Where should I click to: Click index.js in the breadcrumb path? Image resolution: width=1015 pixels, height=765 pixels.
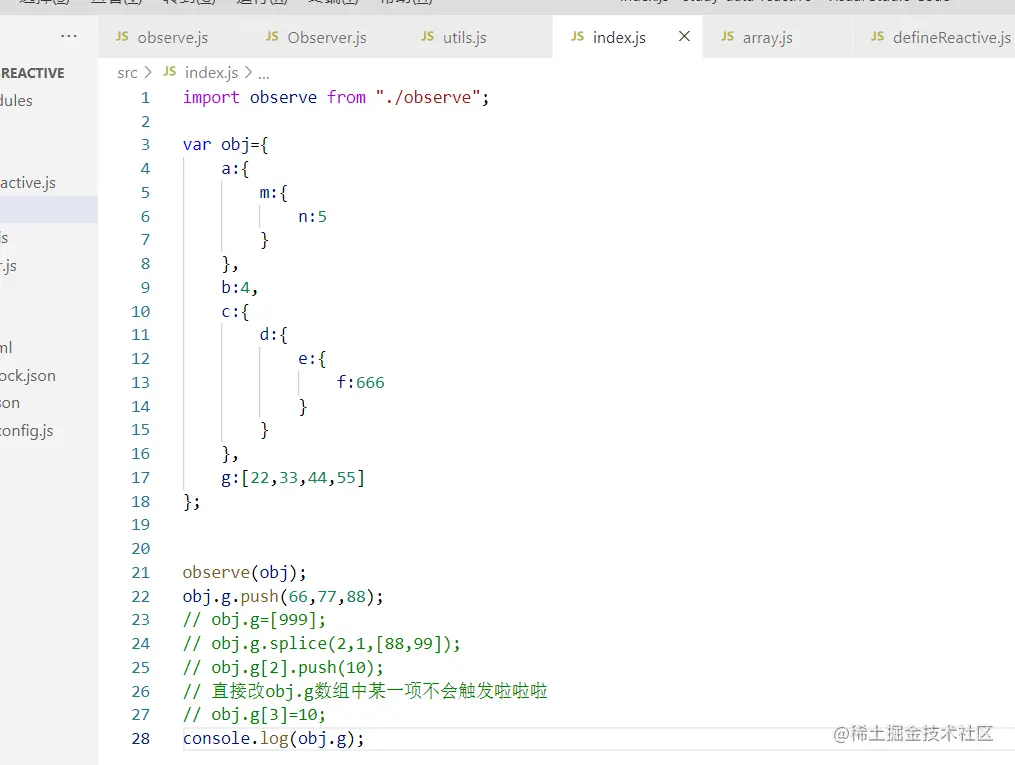[211, 73]
